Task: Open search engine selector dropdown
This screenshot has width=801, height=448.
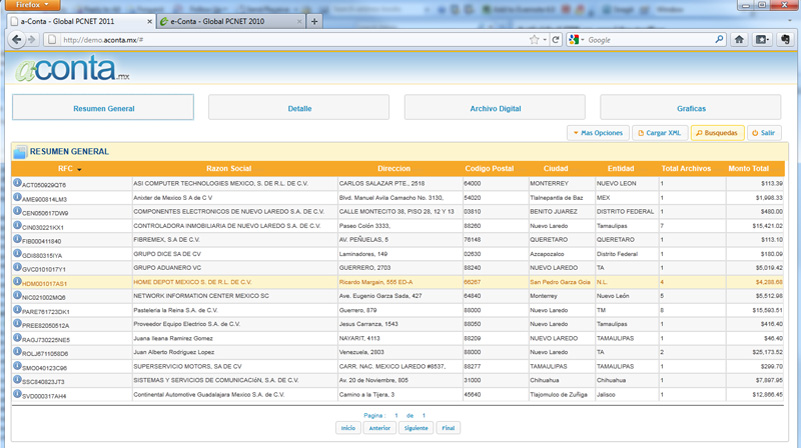Action: point(577,39)
